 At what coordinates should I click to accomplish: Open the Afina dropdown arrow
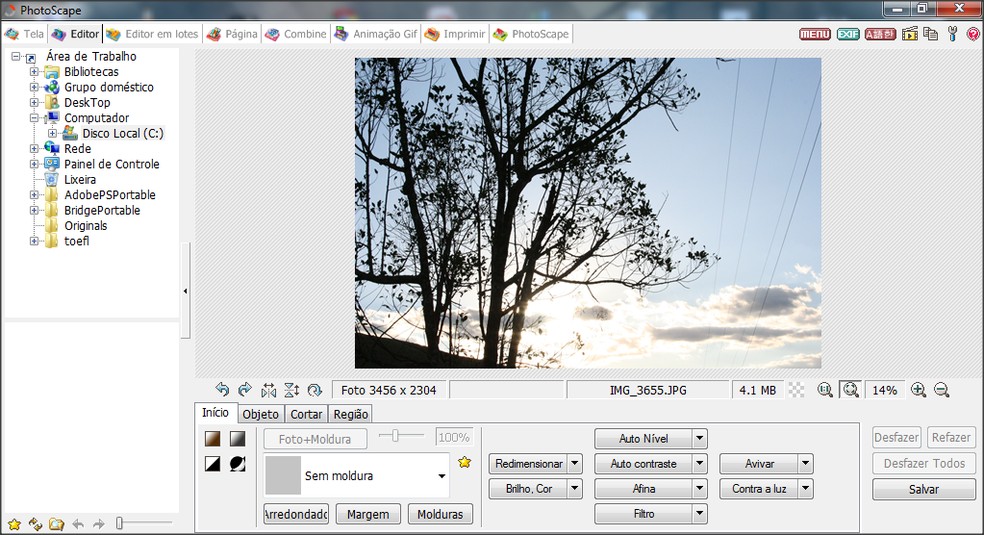700,489
